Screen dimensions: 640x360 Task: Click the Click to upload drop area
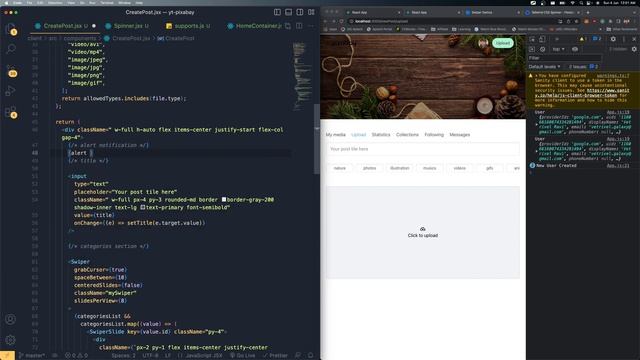pyautogui.click(x=423, y=232)
